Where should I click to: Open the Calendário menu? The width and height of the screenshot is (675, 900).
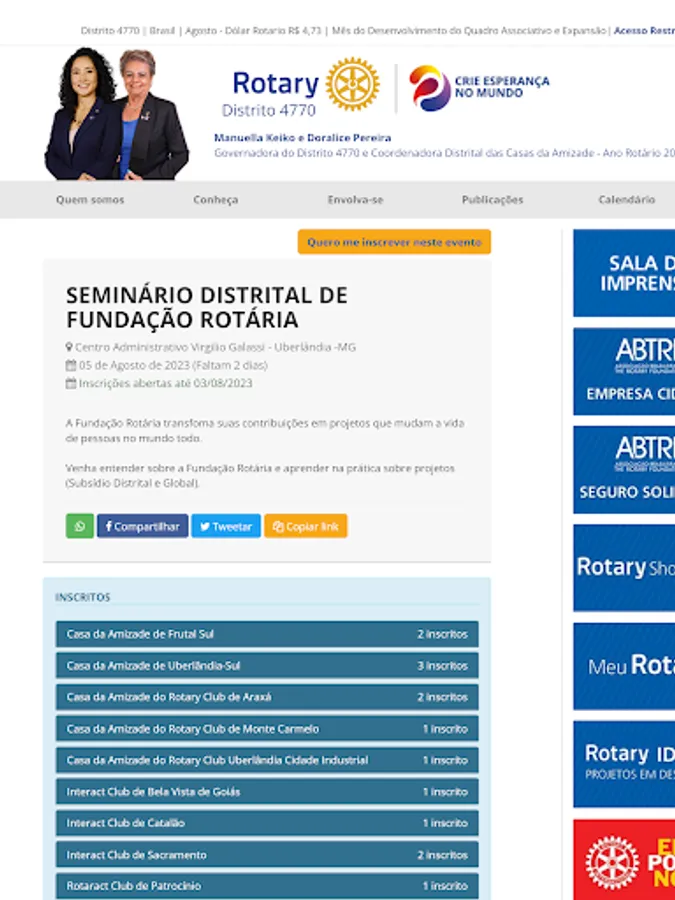click(626, 200)
